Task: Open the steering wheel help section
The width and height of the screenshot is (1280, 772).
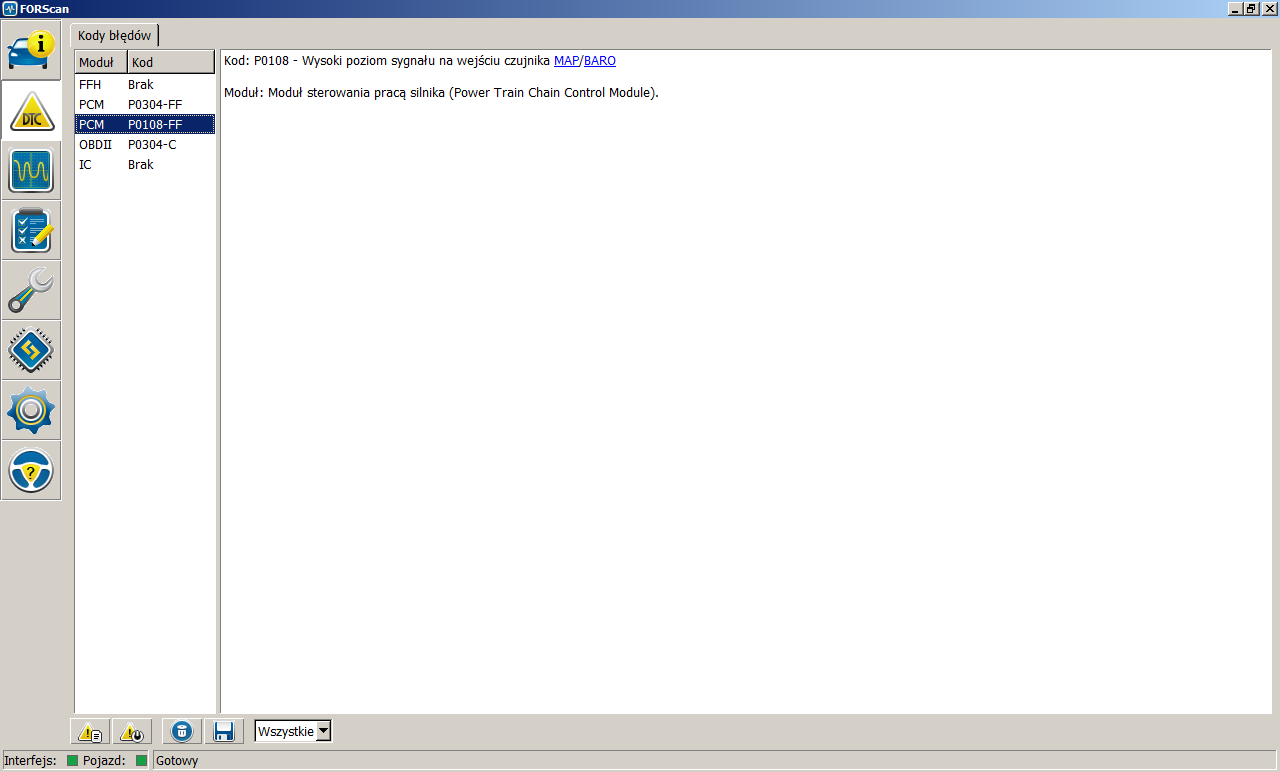Action: pyautogui.click(x=31, y=471)
